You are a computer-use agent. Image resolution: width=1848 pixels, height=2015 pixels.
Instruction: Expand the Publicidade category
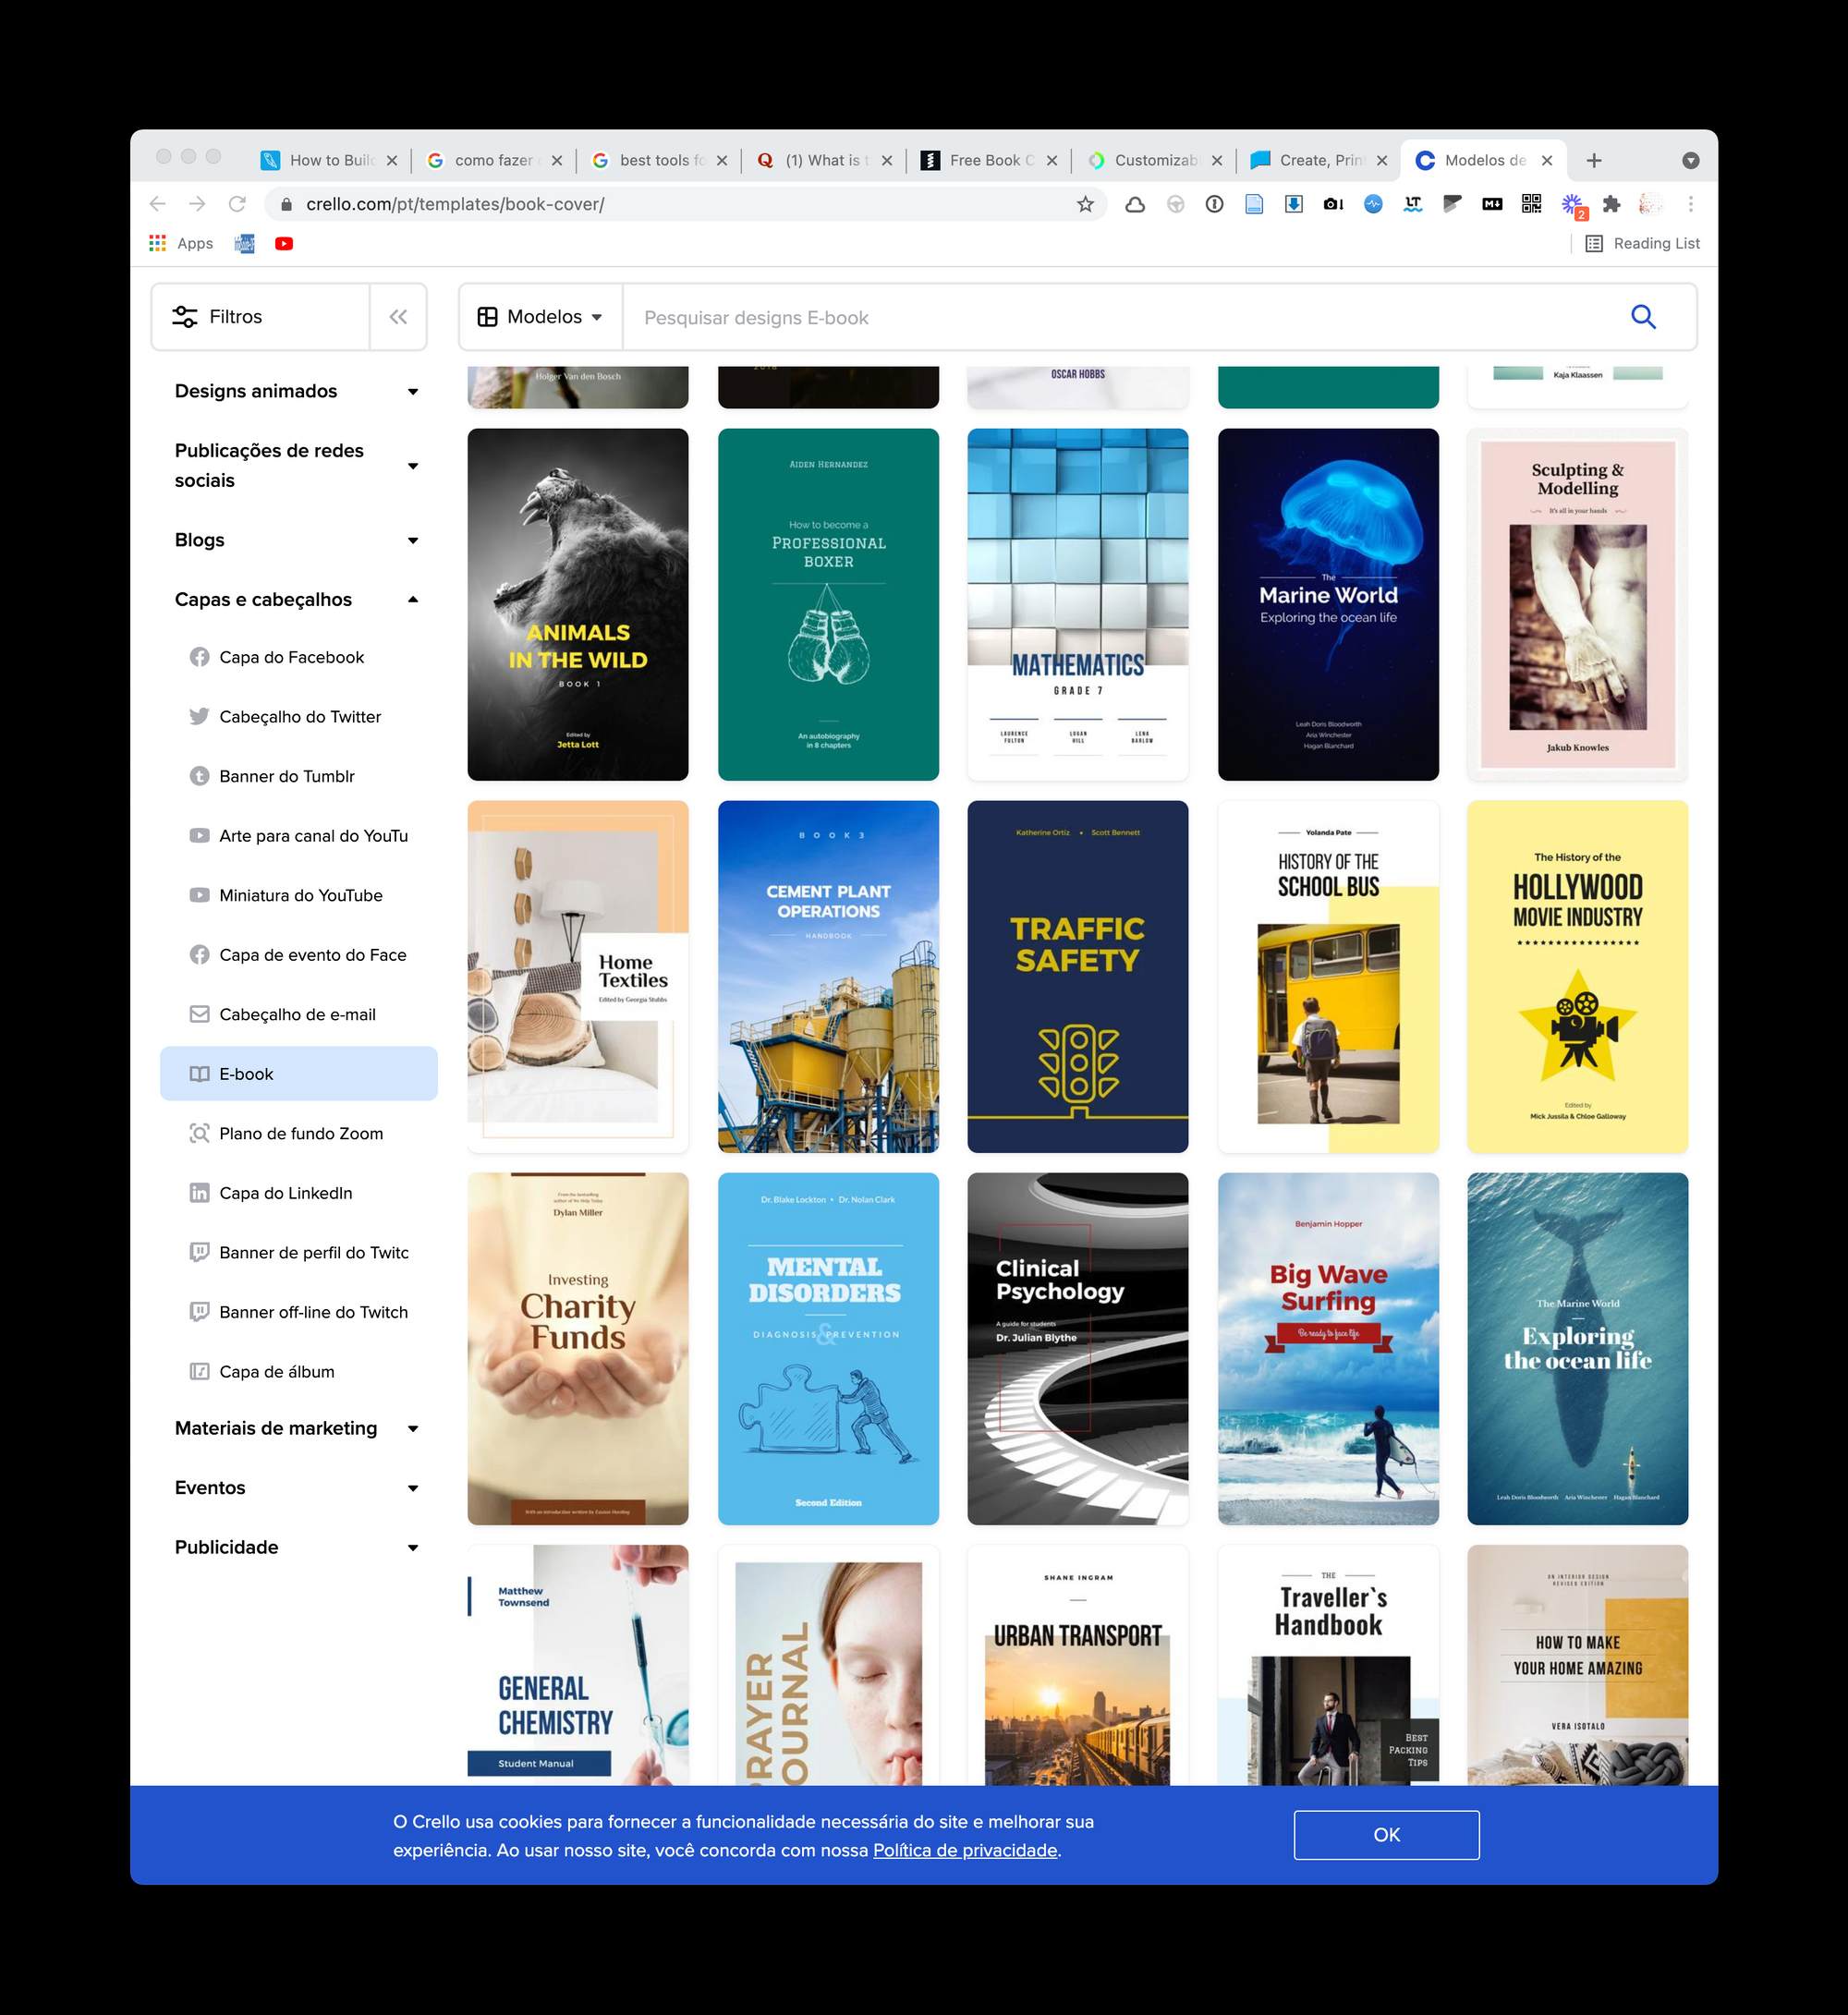click(x=297, y=1547)
